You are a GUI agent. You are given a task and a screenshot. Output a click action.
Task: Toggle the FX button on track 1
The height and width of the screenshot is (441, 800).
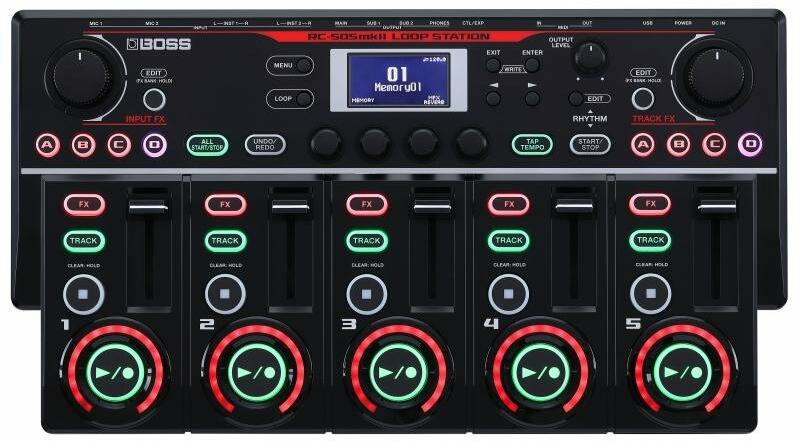tap(83, 204)
